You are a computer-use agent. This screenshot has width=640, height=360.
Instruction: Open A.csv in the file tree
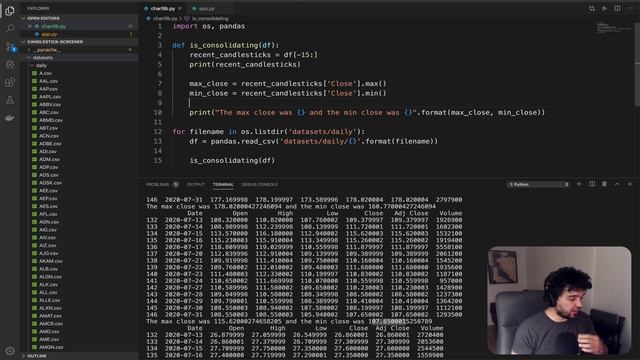(45, 73)
